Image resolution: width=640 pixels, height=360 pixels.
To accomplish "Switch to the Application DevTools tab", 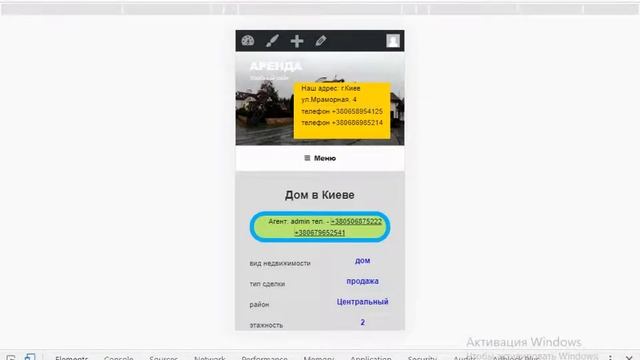I will click(371, 358).
